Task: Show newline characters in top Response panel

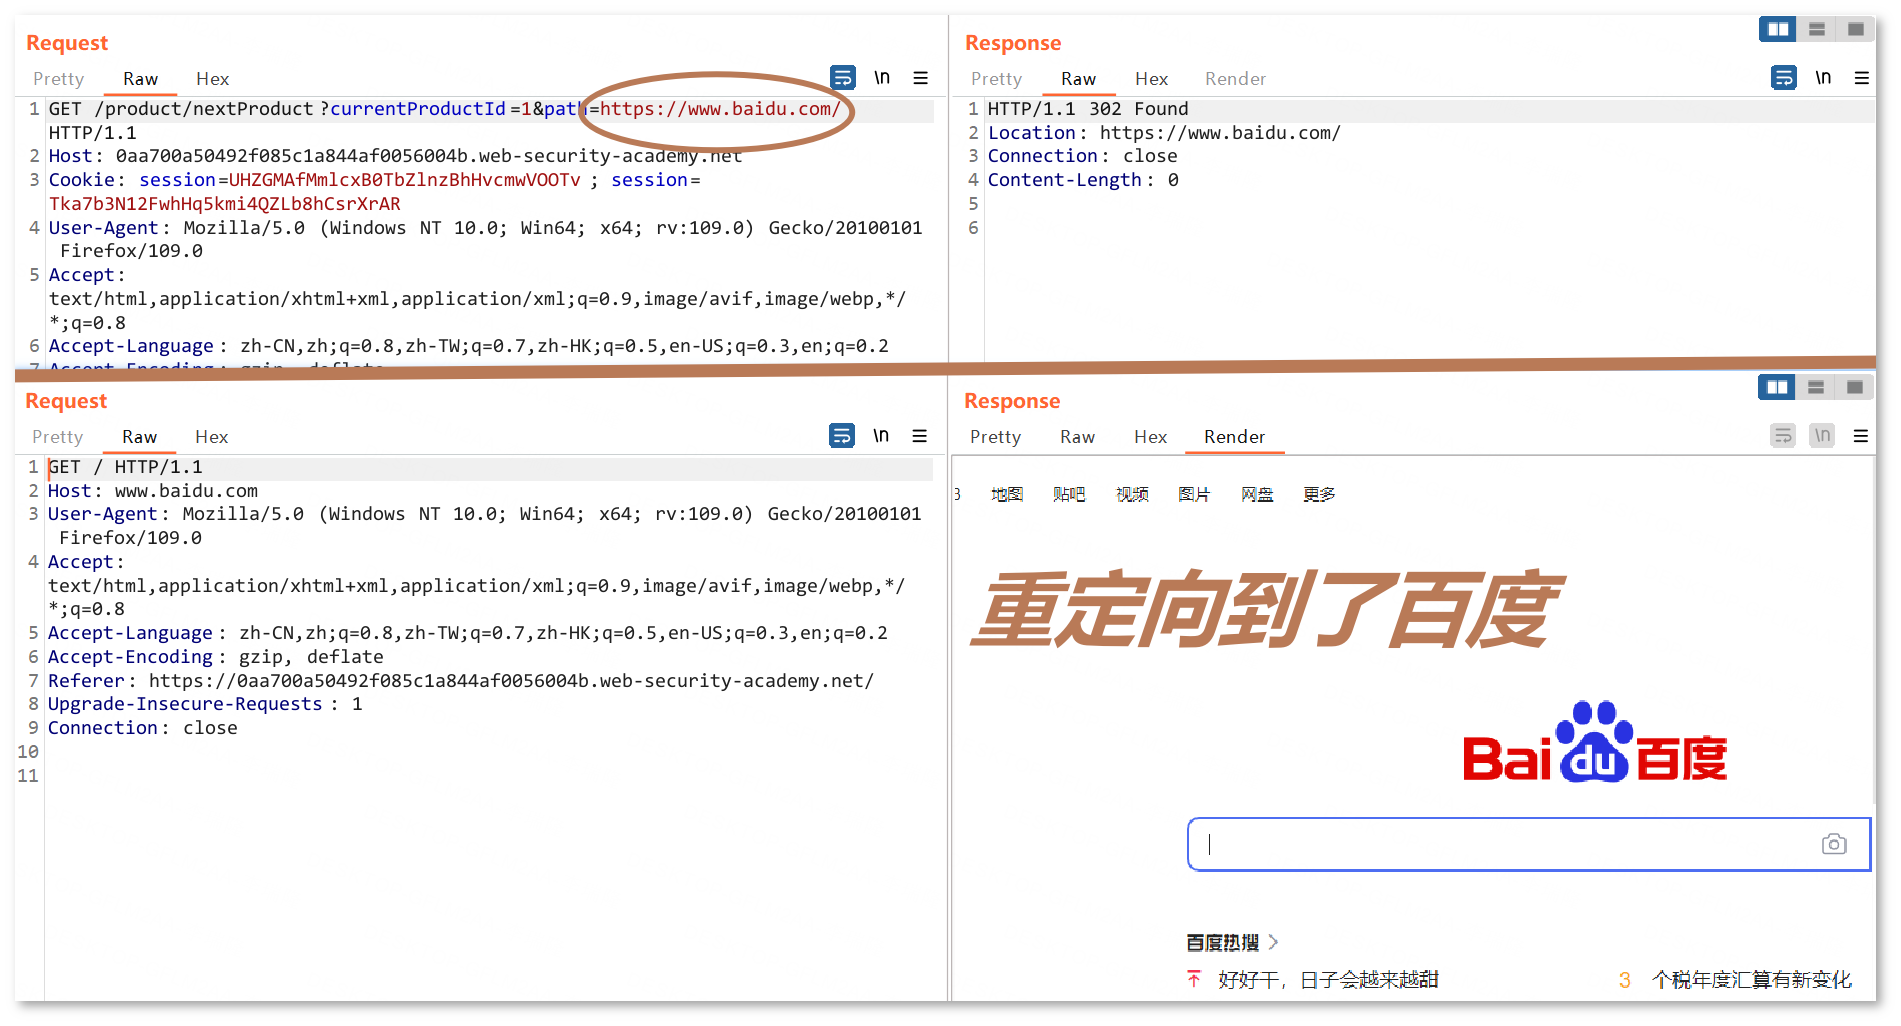Action: [1823, 77]
